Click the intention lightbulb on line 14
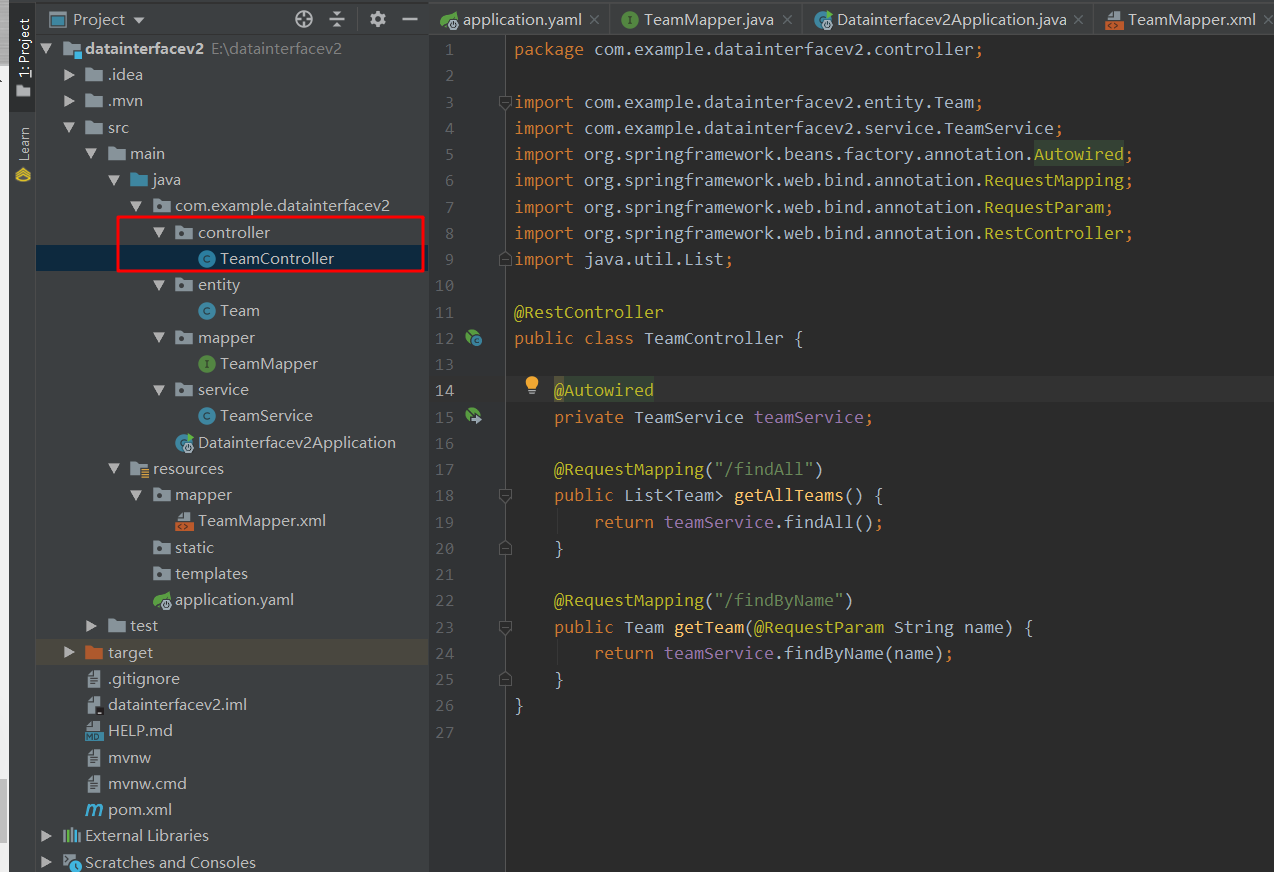The height and width of the screenshot is (872, 1274). 532,386
